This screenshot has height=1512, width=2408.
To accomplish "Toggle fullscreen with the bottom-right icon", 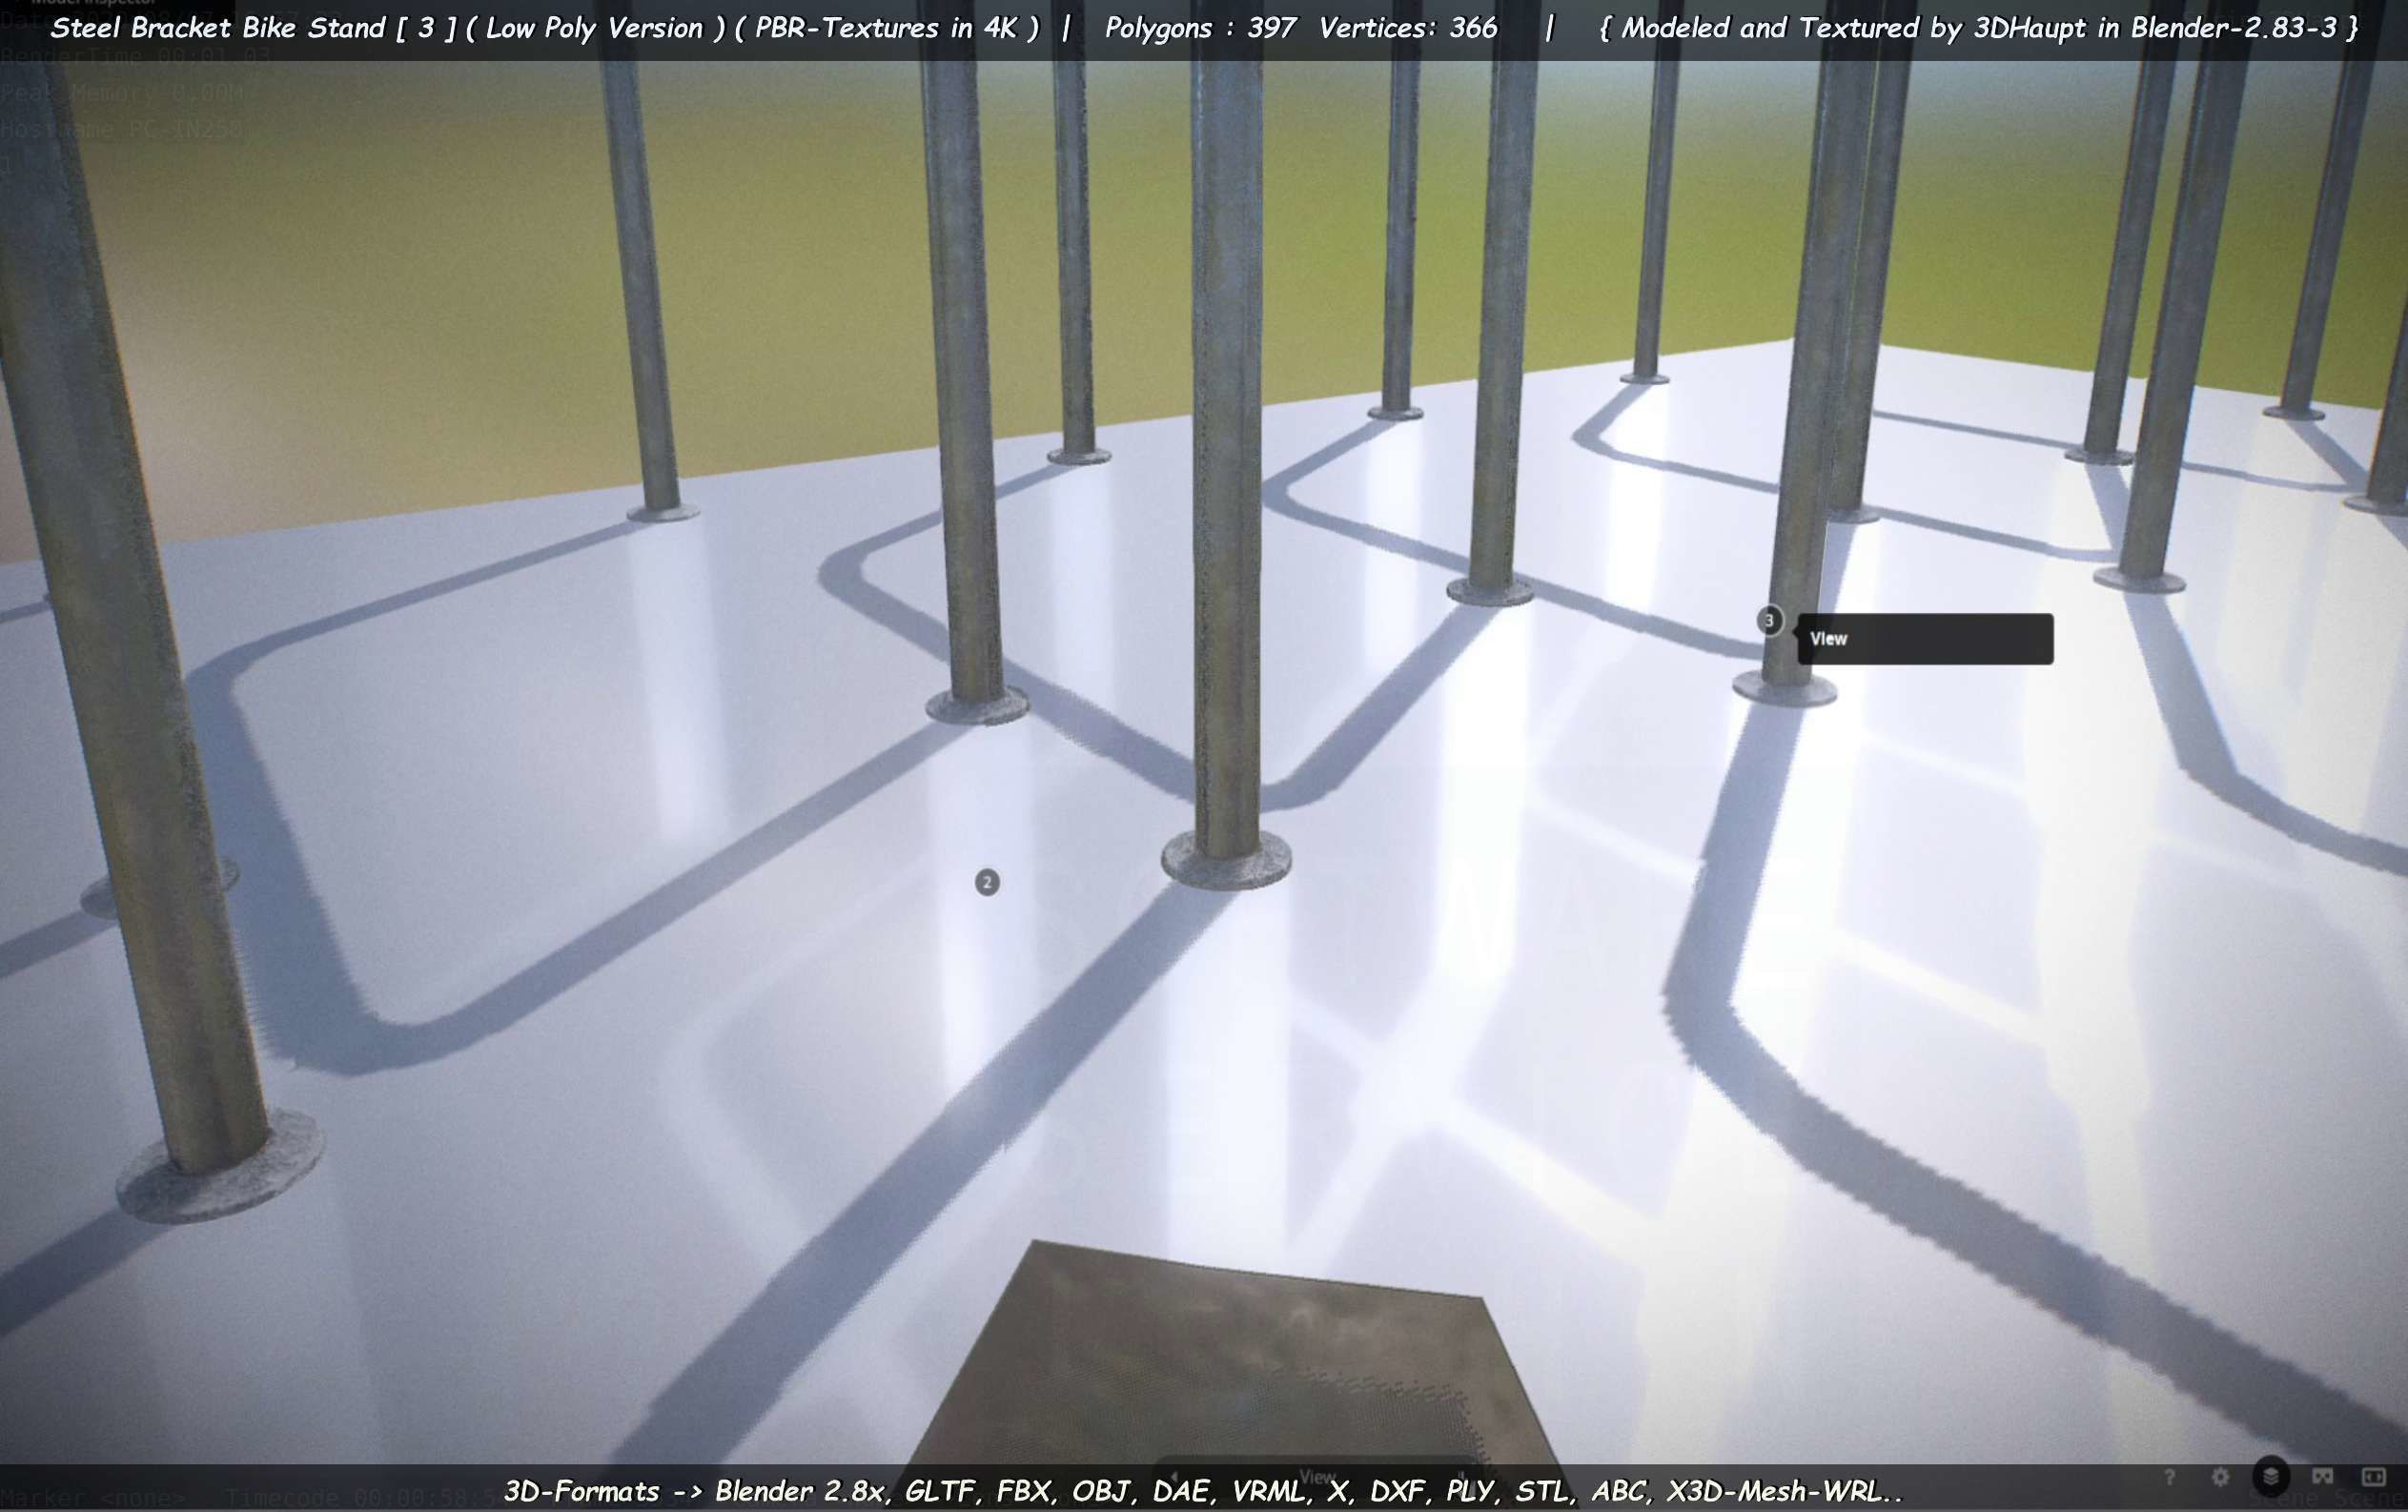I will pyautogui.click(x=2373, y=1477).
